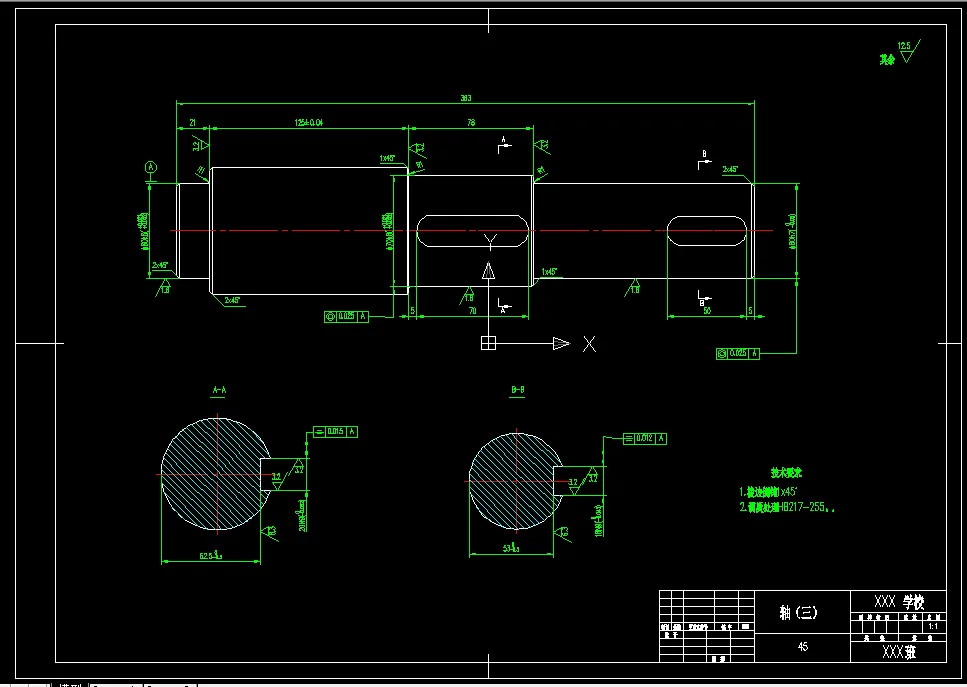Select the title block name 轴（三）
Image resolution: width=967 pixels, height=687 pixels.
[x=799, y=612]
